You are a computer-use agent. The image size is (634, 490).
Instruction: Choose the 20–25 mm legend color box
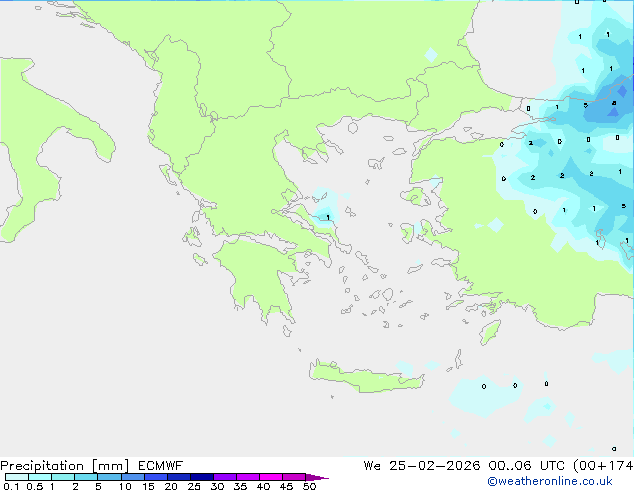(x=179, y=477)
